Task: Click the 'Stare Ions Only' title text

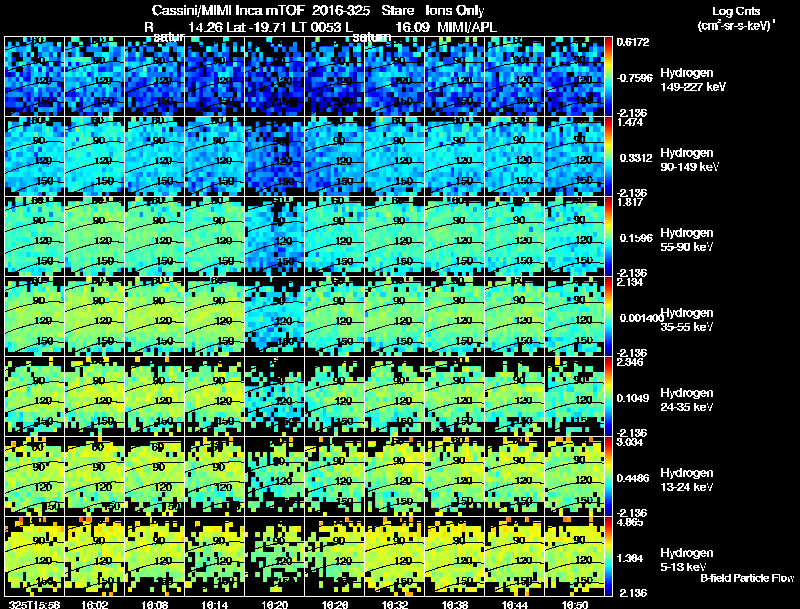Action: coord(433,11)
